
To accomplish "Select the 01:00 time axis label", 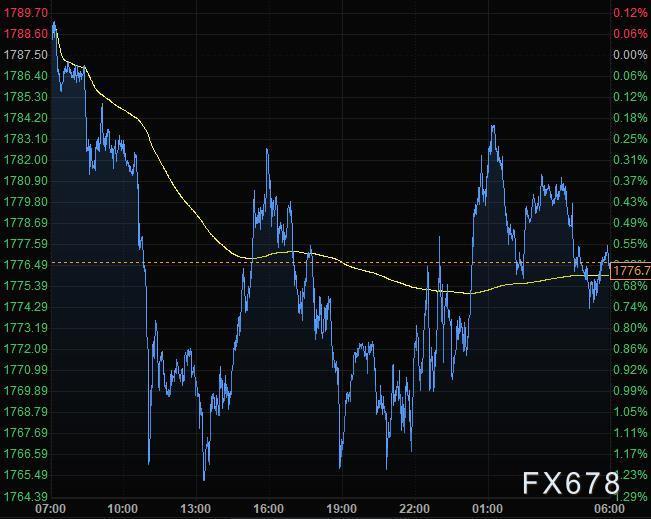I will [x=487, y=508].
